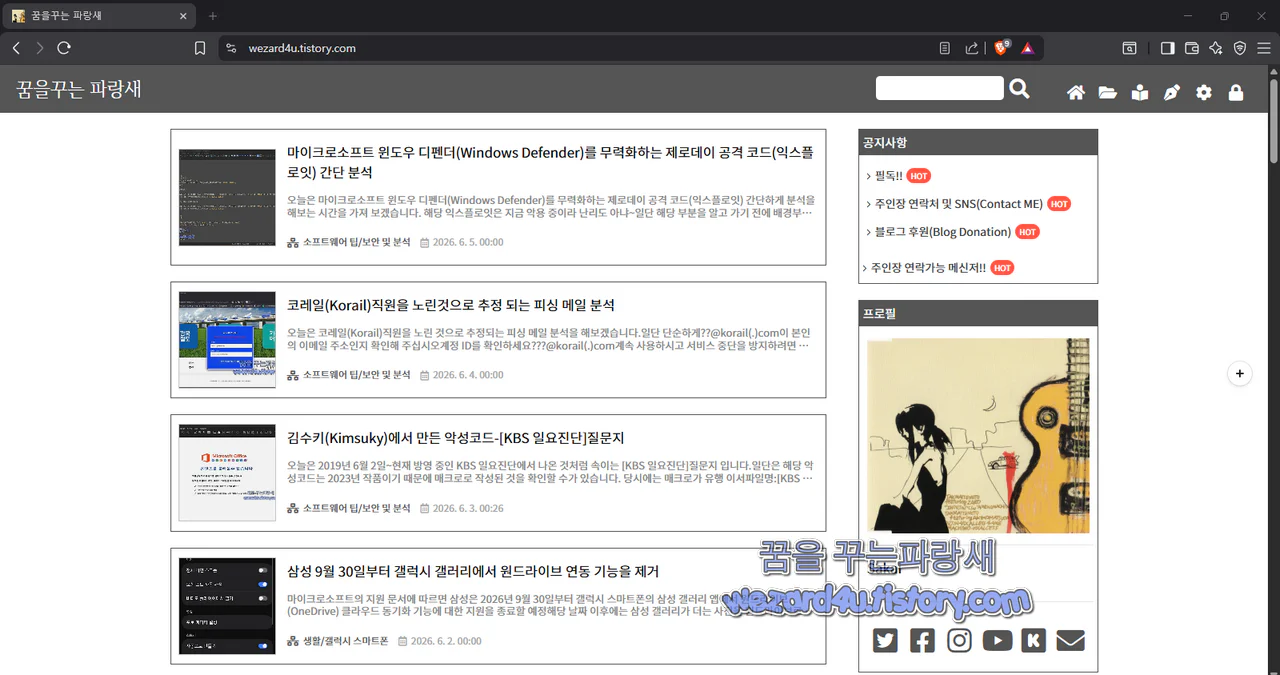Viewport: 1280px width, 675px height.
Task: Open the Korail phishing mail post title
Action: [x=451, y=305]
